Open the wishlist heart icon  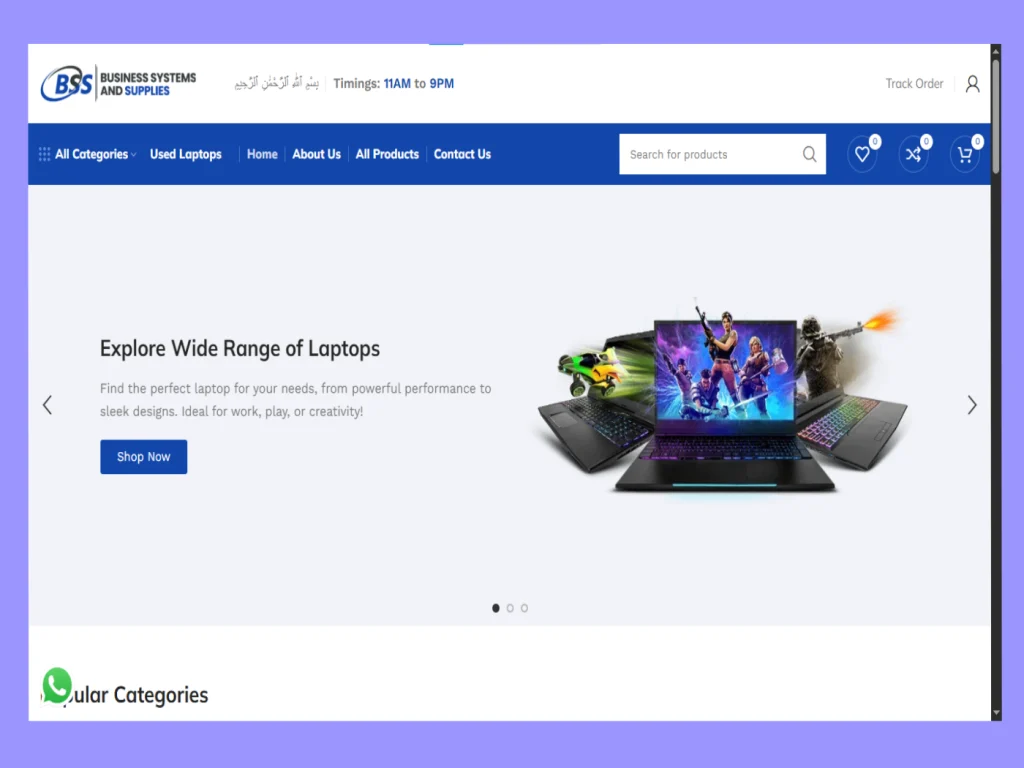pyautogui.click(x=862, y=154)
